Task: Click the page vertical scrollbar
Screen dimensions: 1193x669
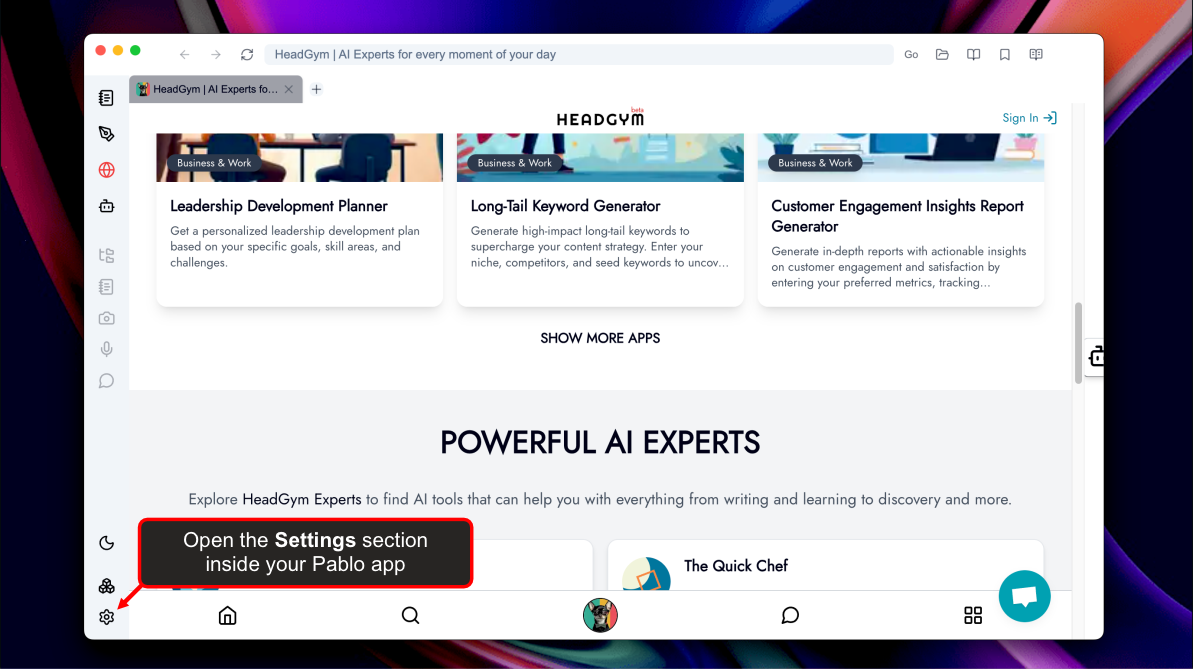Action: pos(1078,343)
